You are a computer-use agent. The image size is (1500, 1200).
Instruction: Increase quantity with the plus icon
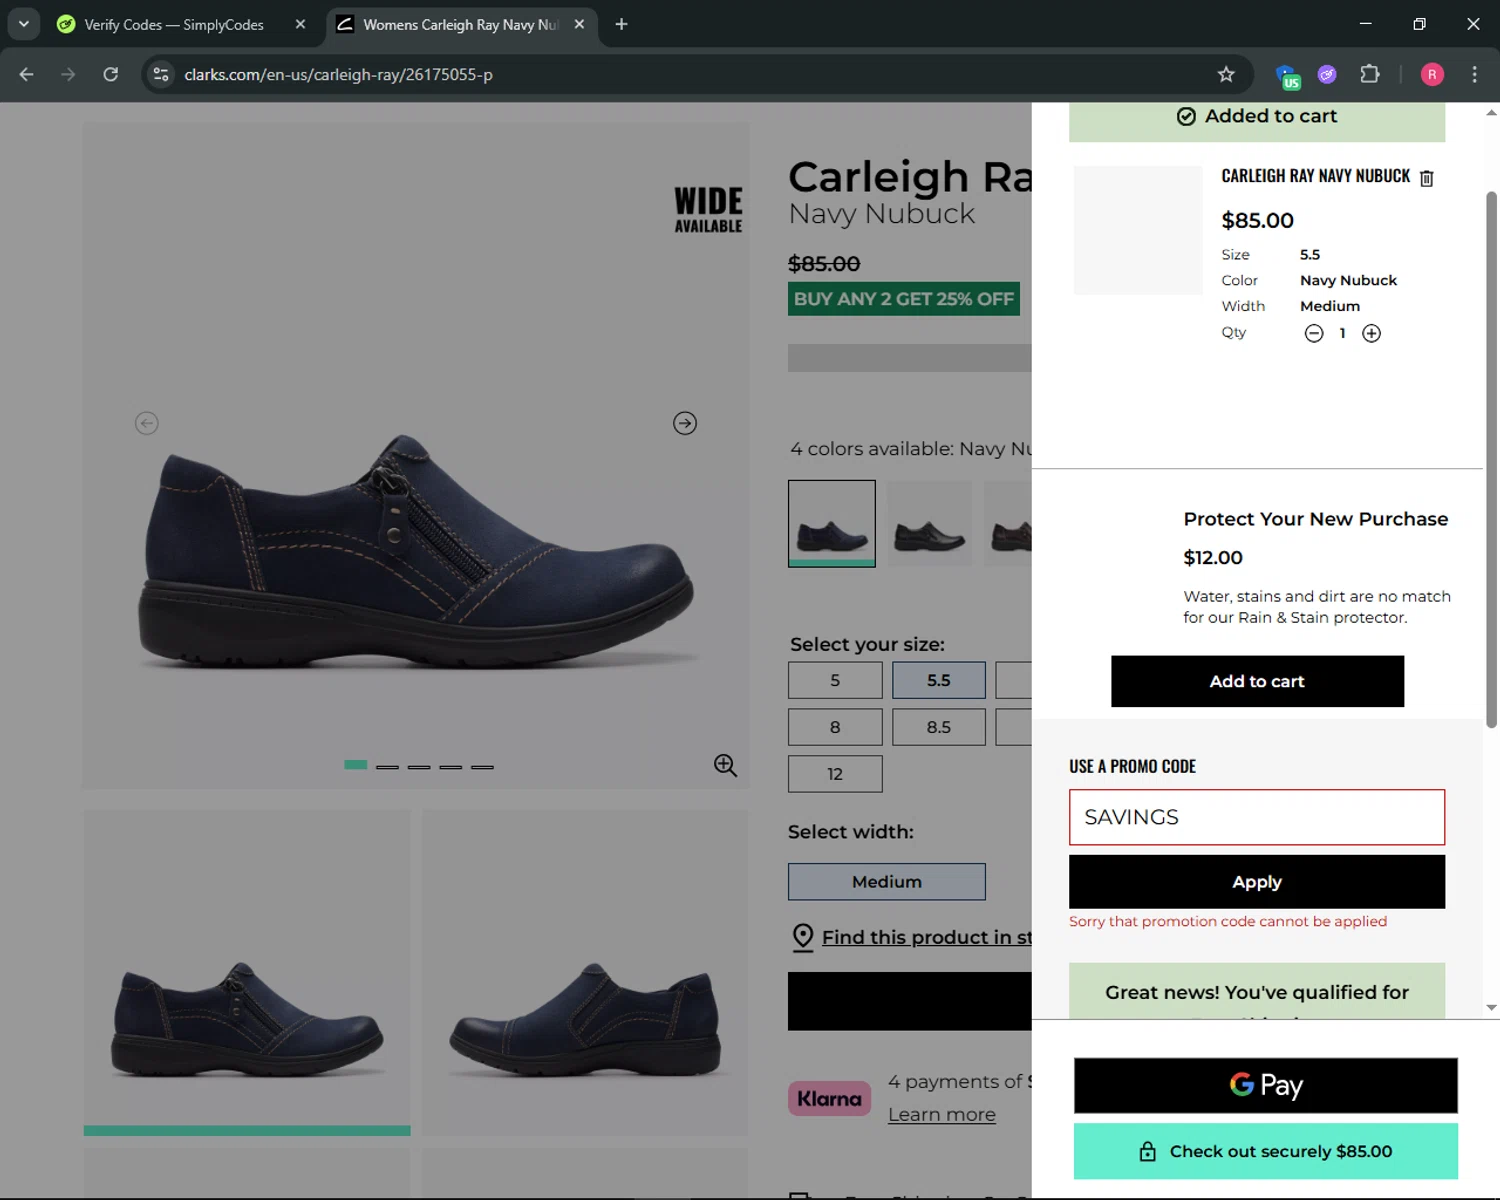tap(1372, 334)
